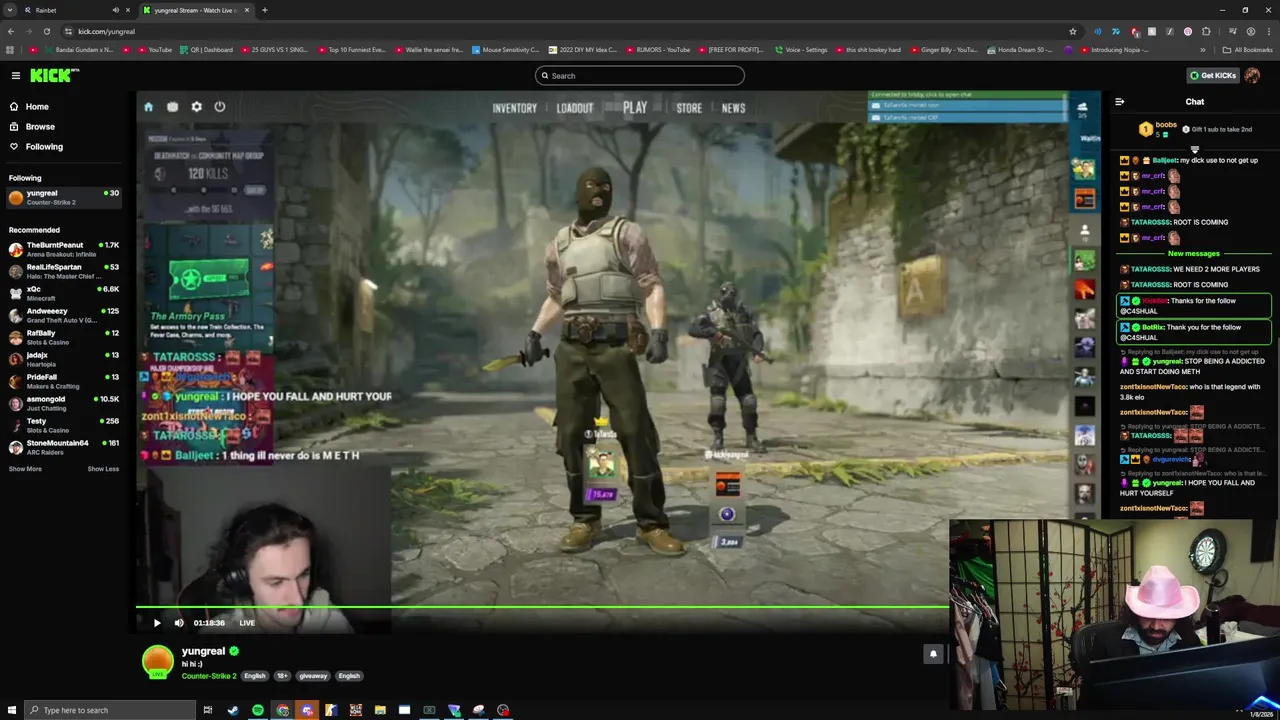
Task: Click the 18+ stream tag
Action: pos(283,676)
